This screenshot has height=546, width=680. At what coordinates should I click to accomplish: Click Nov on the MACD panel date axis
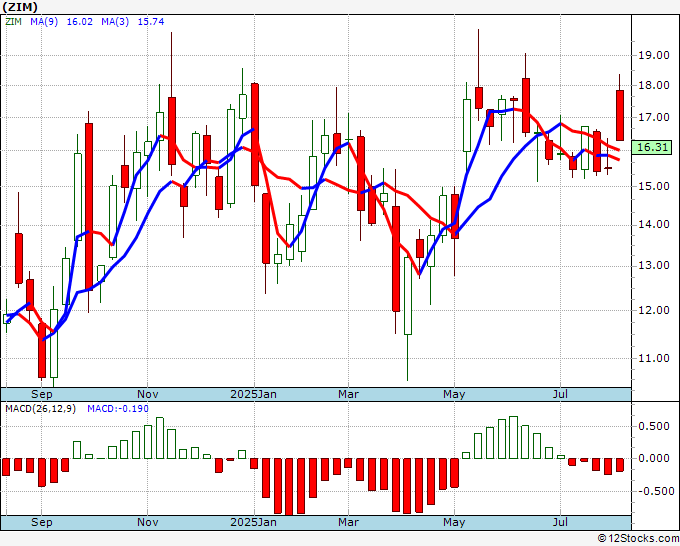(x=147, y=522)
